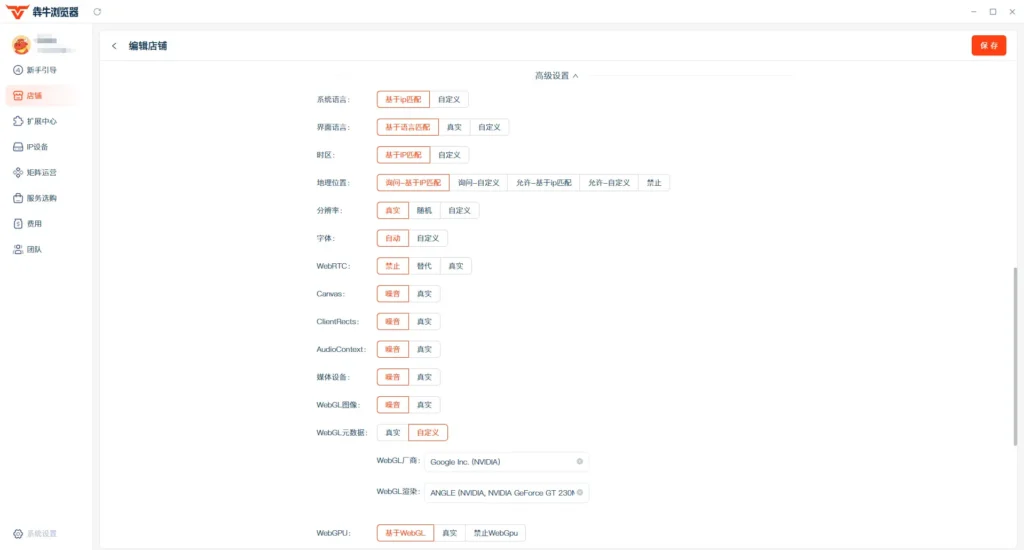Switch to 团队 in the sidebar menu
The width and height of the screenshot is (1024, 550).
[x=28, y=249]
